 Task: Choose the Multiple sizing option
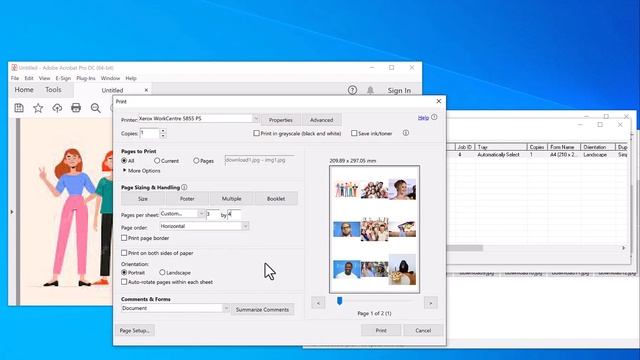(231, 199)
